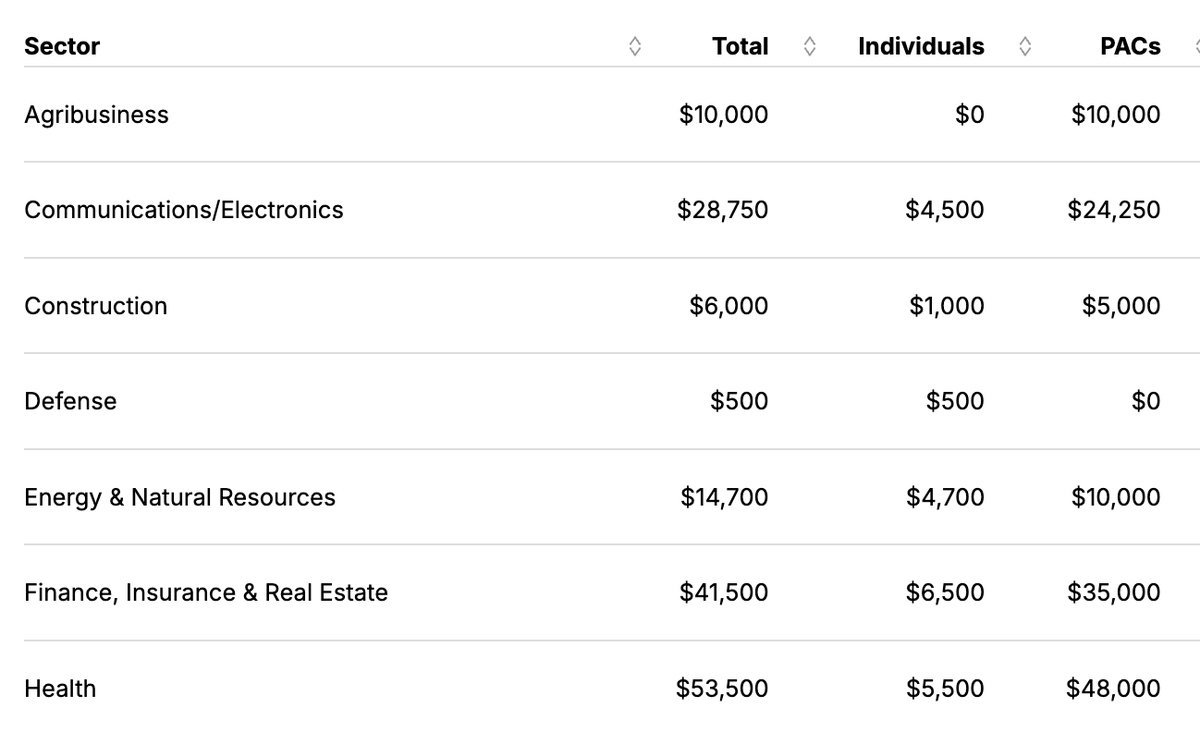Click the Sector column header

pyautogui.click(x=62, y=46)
